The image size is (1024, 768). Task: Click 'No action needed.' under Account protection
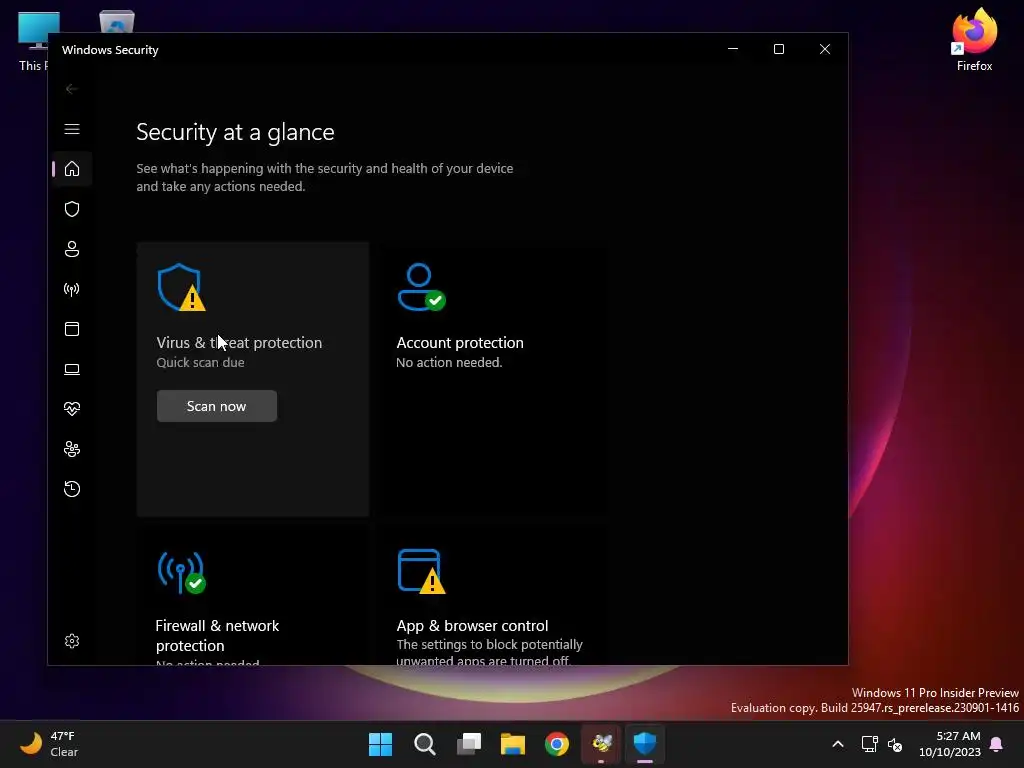coord(449,362)
